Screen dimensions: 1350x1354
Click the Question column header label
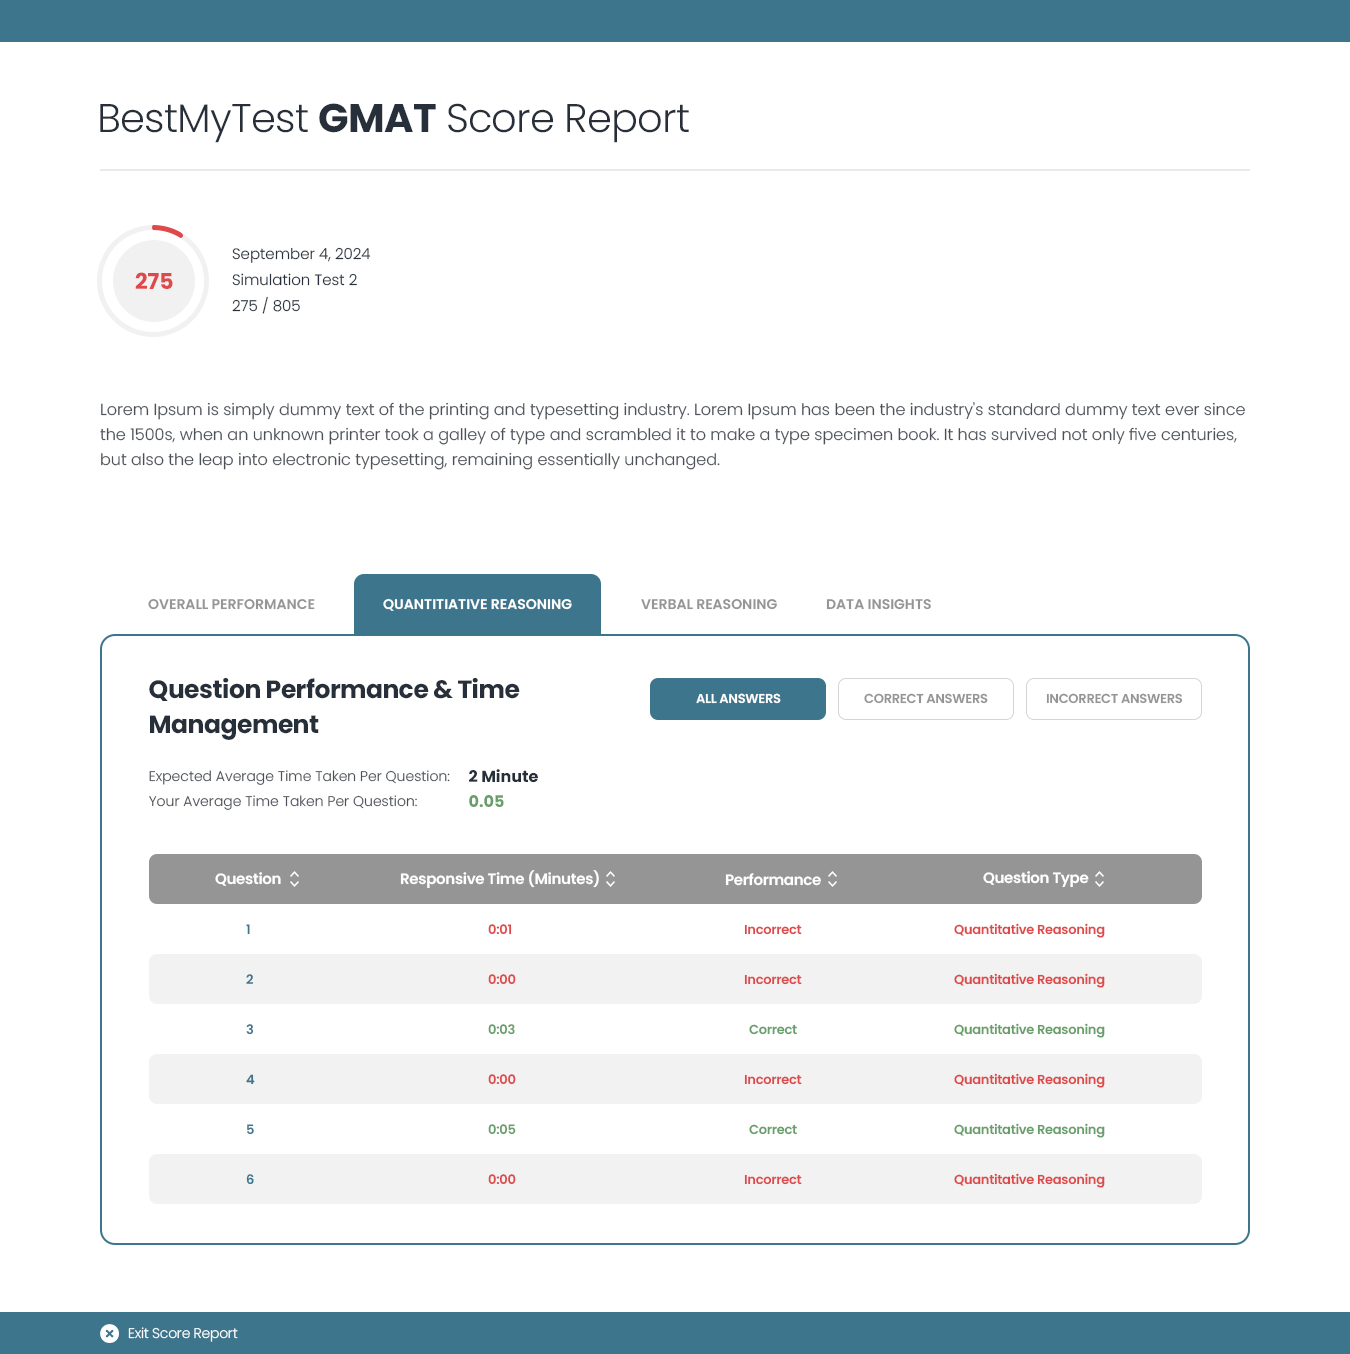point(248,879)
